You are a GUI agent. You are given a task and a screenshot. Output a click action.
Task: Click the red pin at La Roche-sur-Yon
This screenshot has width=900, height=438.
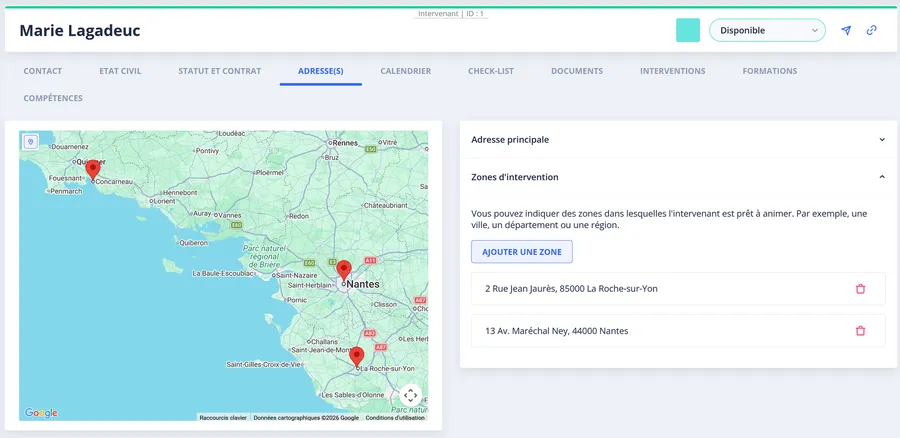pyautogui.click(x=357, y=356)
